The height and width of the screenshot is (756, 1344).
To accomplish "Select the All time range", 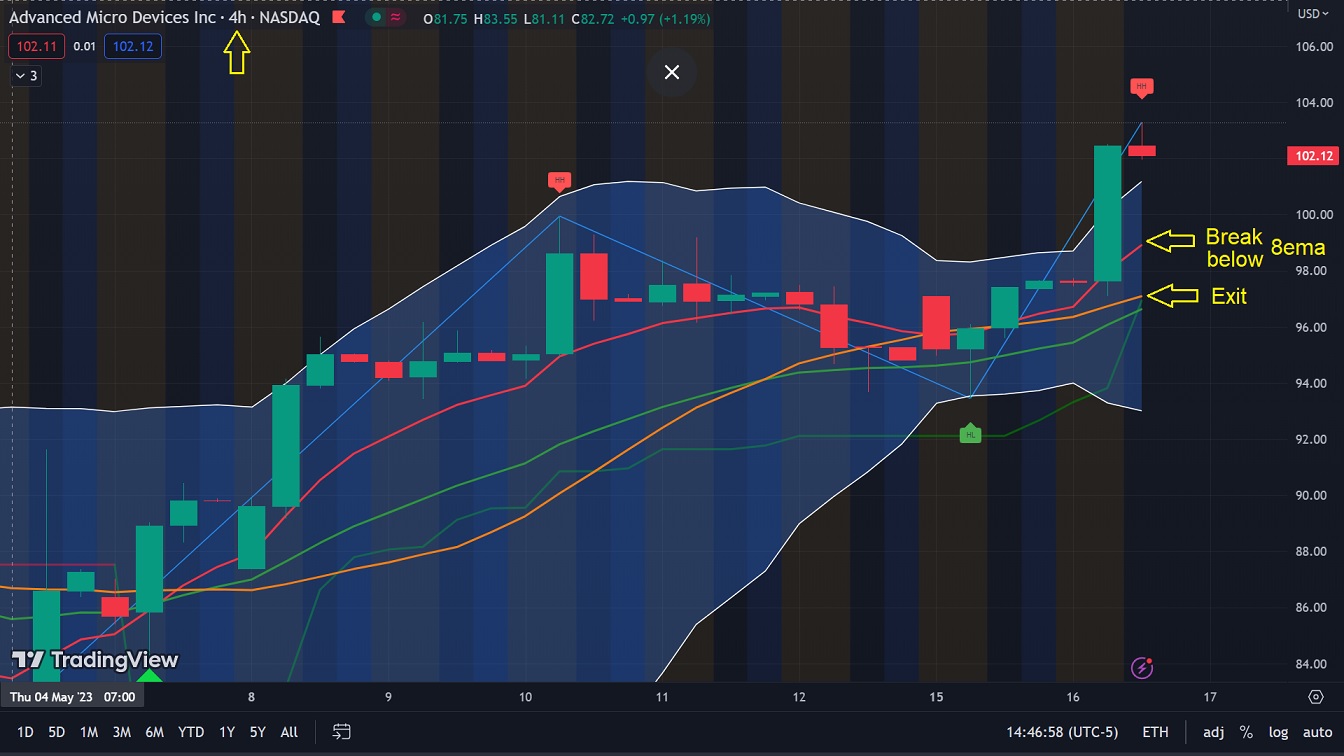I will [289, 732].
